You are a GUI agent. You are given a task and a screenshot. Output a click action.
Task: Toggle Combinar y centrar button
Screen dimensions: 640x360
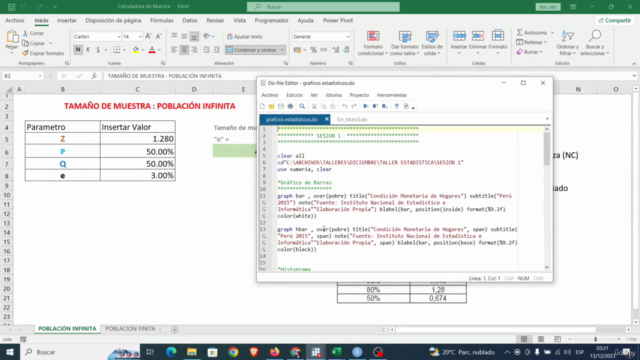pyautogui.click(x=251, y=50)
